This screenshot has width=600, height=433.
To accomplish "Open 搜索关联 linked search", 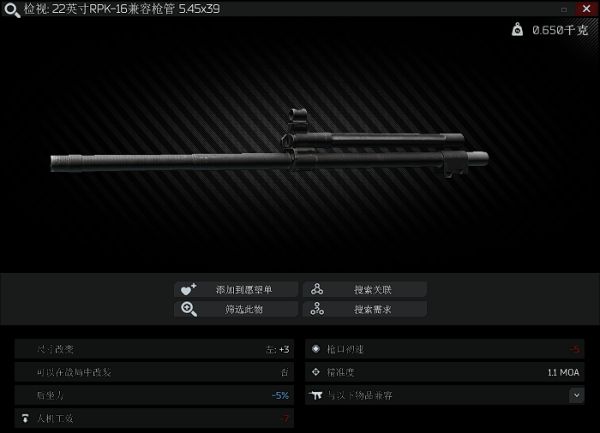I will (x=365, y=290).
